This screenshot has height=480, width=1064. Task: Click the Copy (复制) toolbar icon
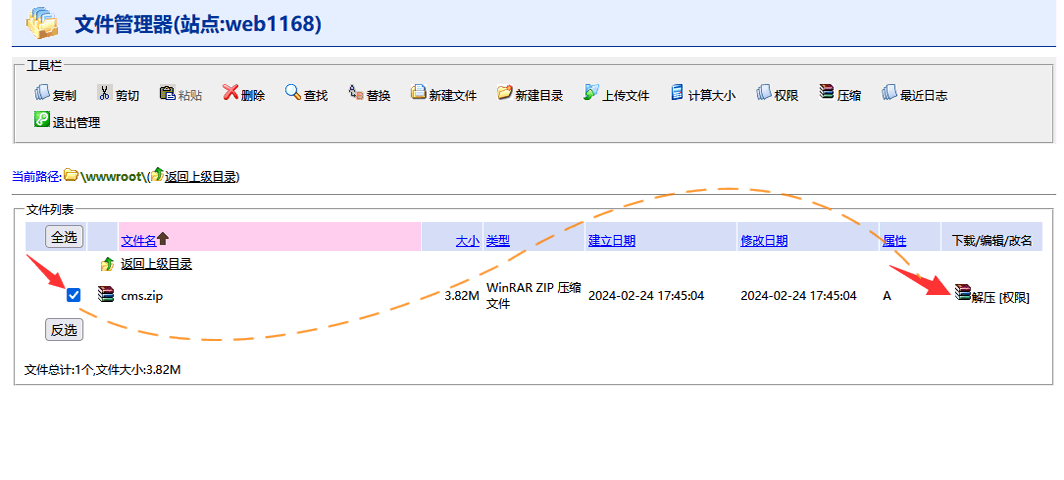[x=43, y=93]
